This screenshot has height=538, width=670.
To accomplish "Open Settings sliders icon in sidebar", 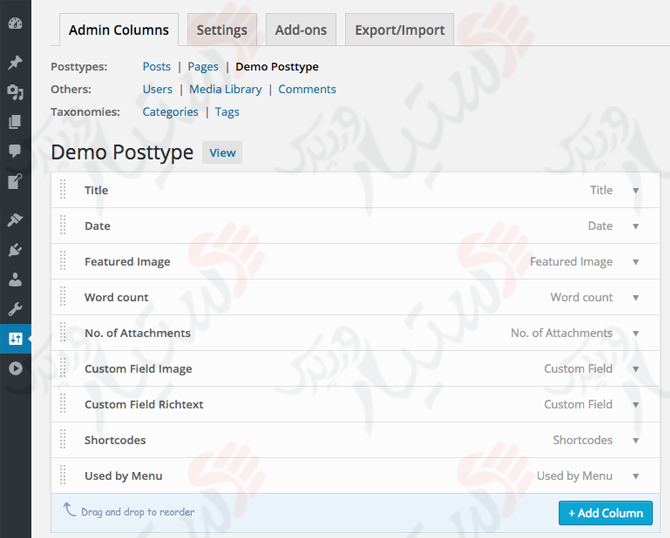I will (x=15, y=339).
